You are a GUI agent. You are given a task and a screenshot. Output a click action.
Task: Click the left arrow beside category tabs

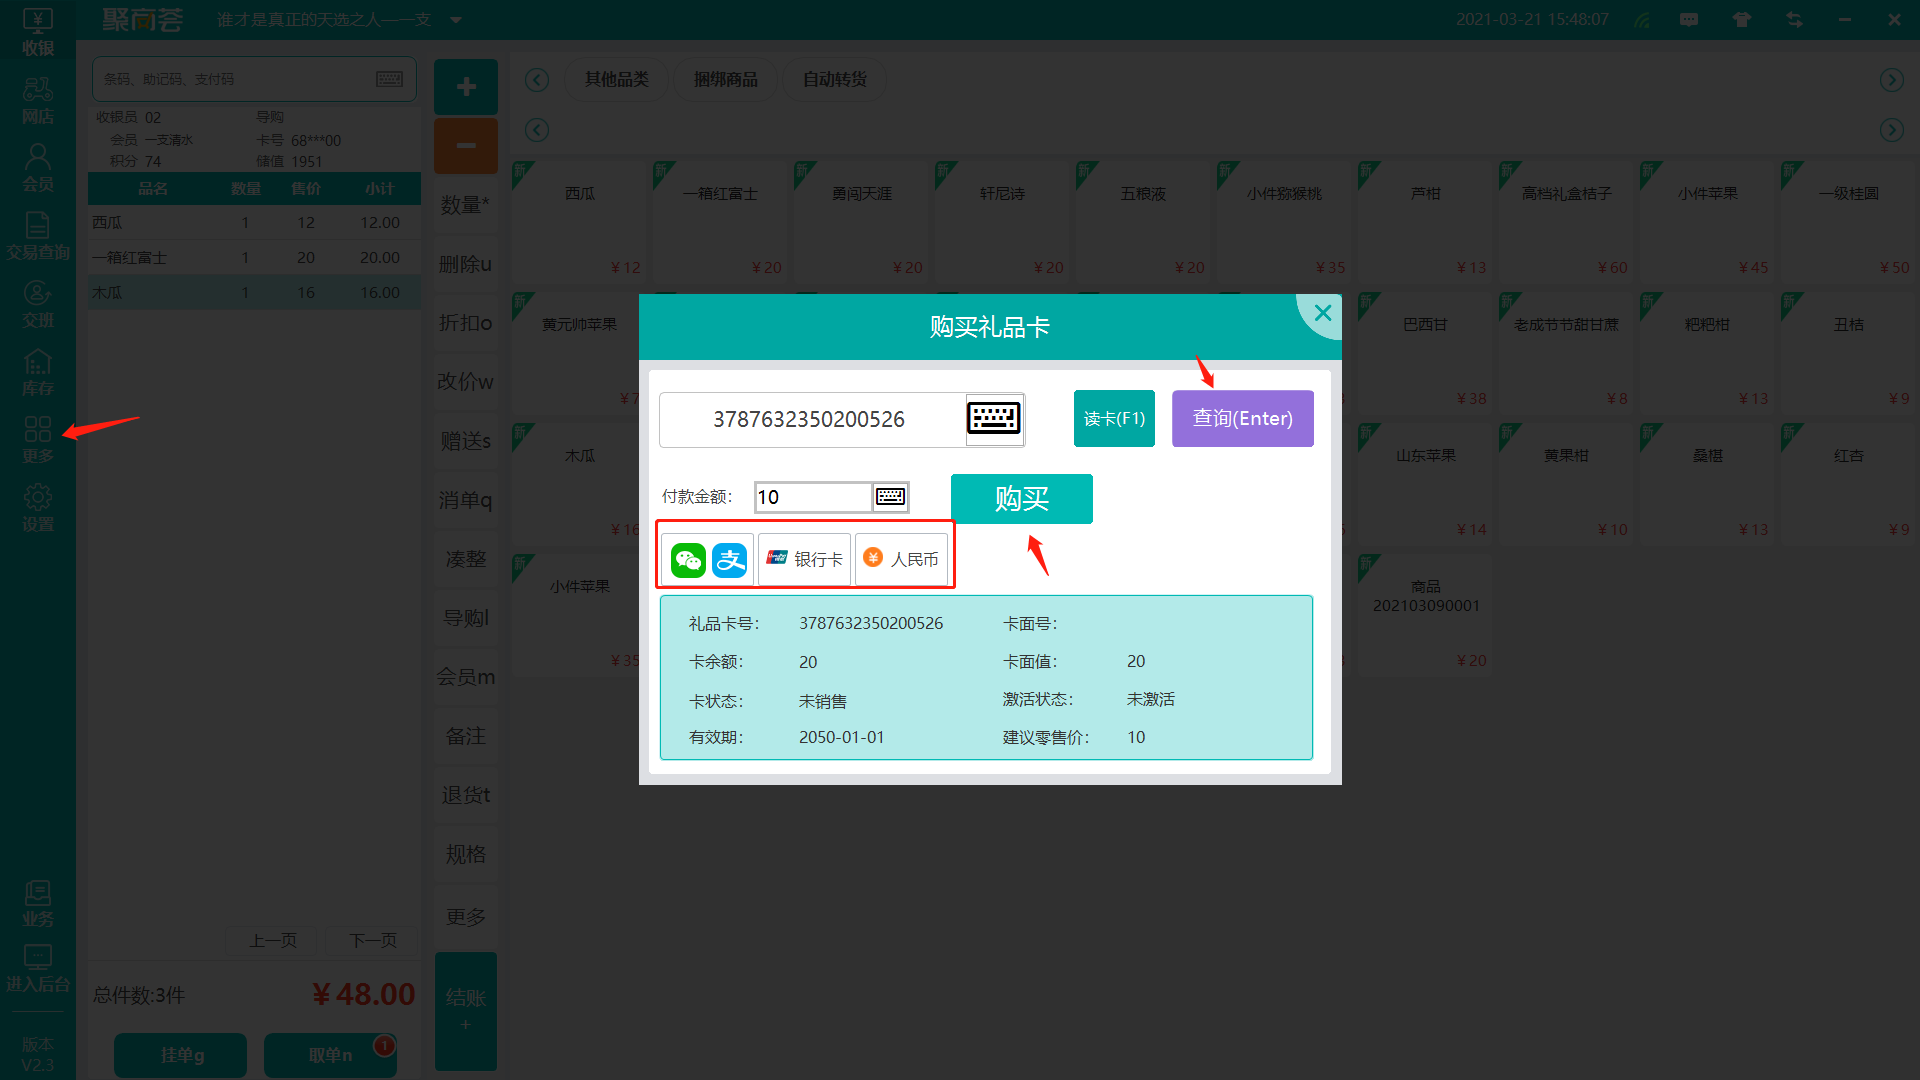[x=537, y=80]
